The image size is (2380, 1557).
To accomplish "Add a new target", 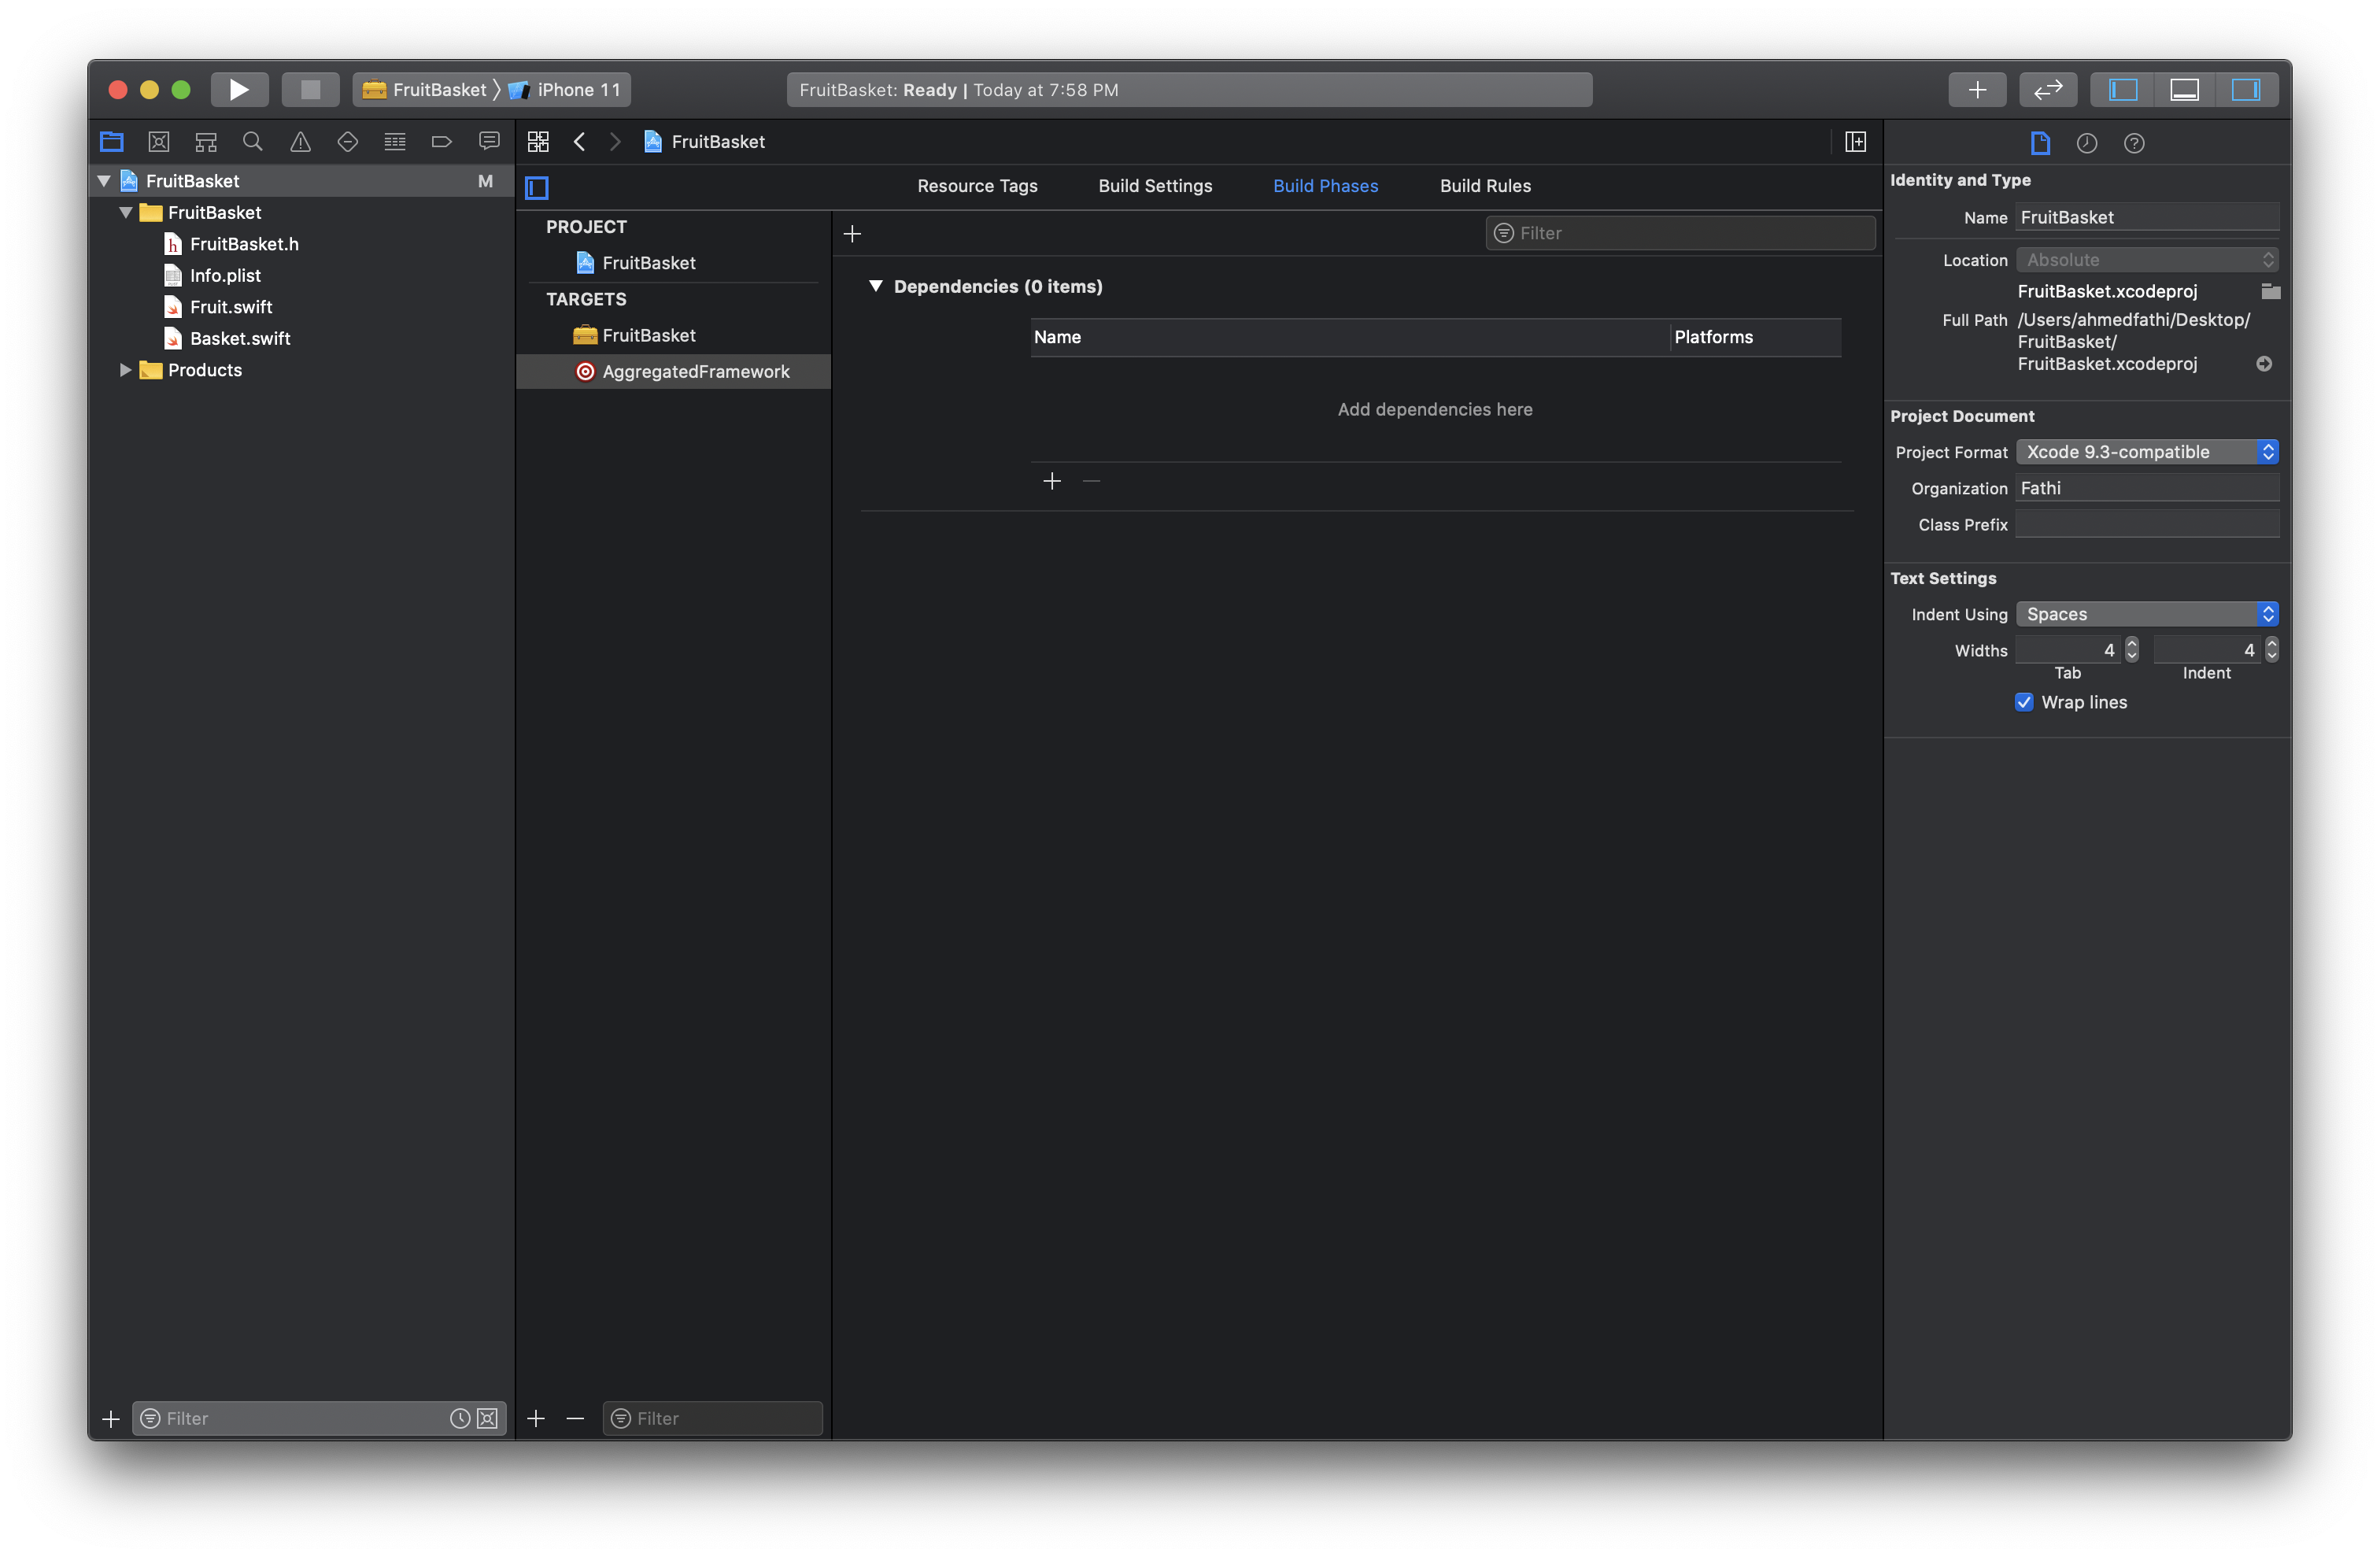I will coord(536,1418).
